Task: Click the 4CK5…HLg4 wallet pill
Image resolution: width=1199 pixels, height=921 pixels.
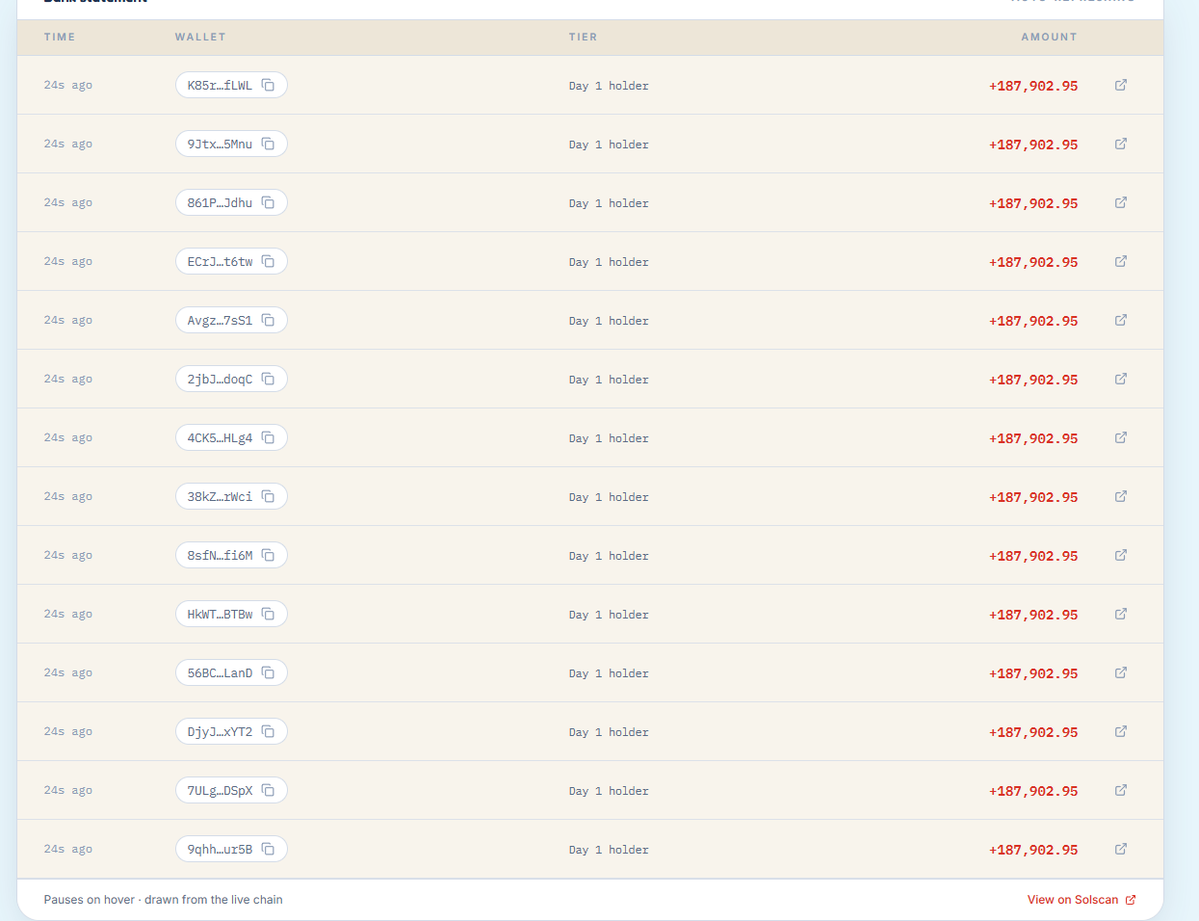Action: [231, 438]
